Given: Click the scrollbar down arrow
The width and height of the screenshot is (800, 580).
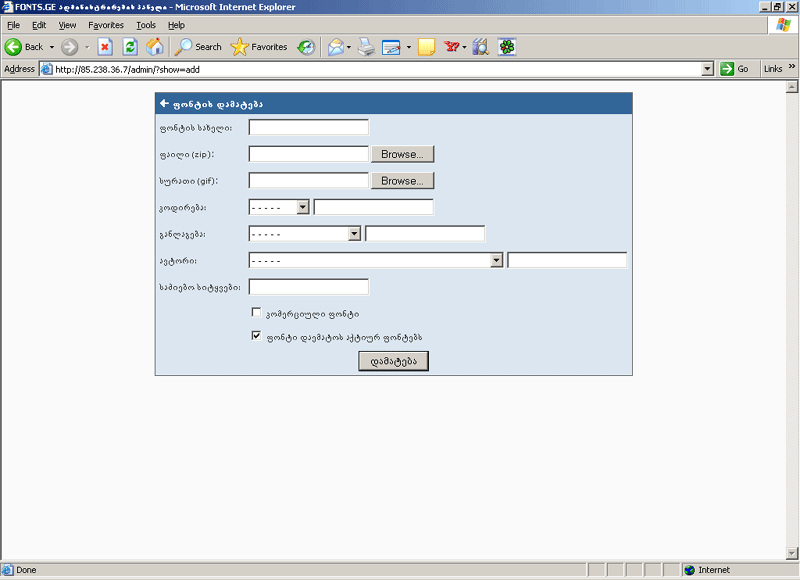Looking at the screenshot, I should point(792,553).
